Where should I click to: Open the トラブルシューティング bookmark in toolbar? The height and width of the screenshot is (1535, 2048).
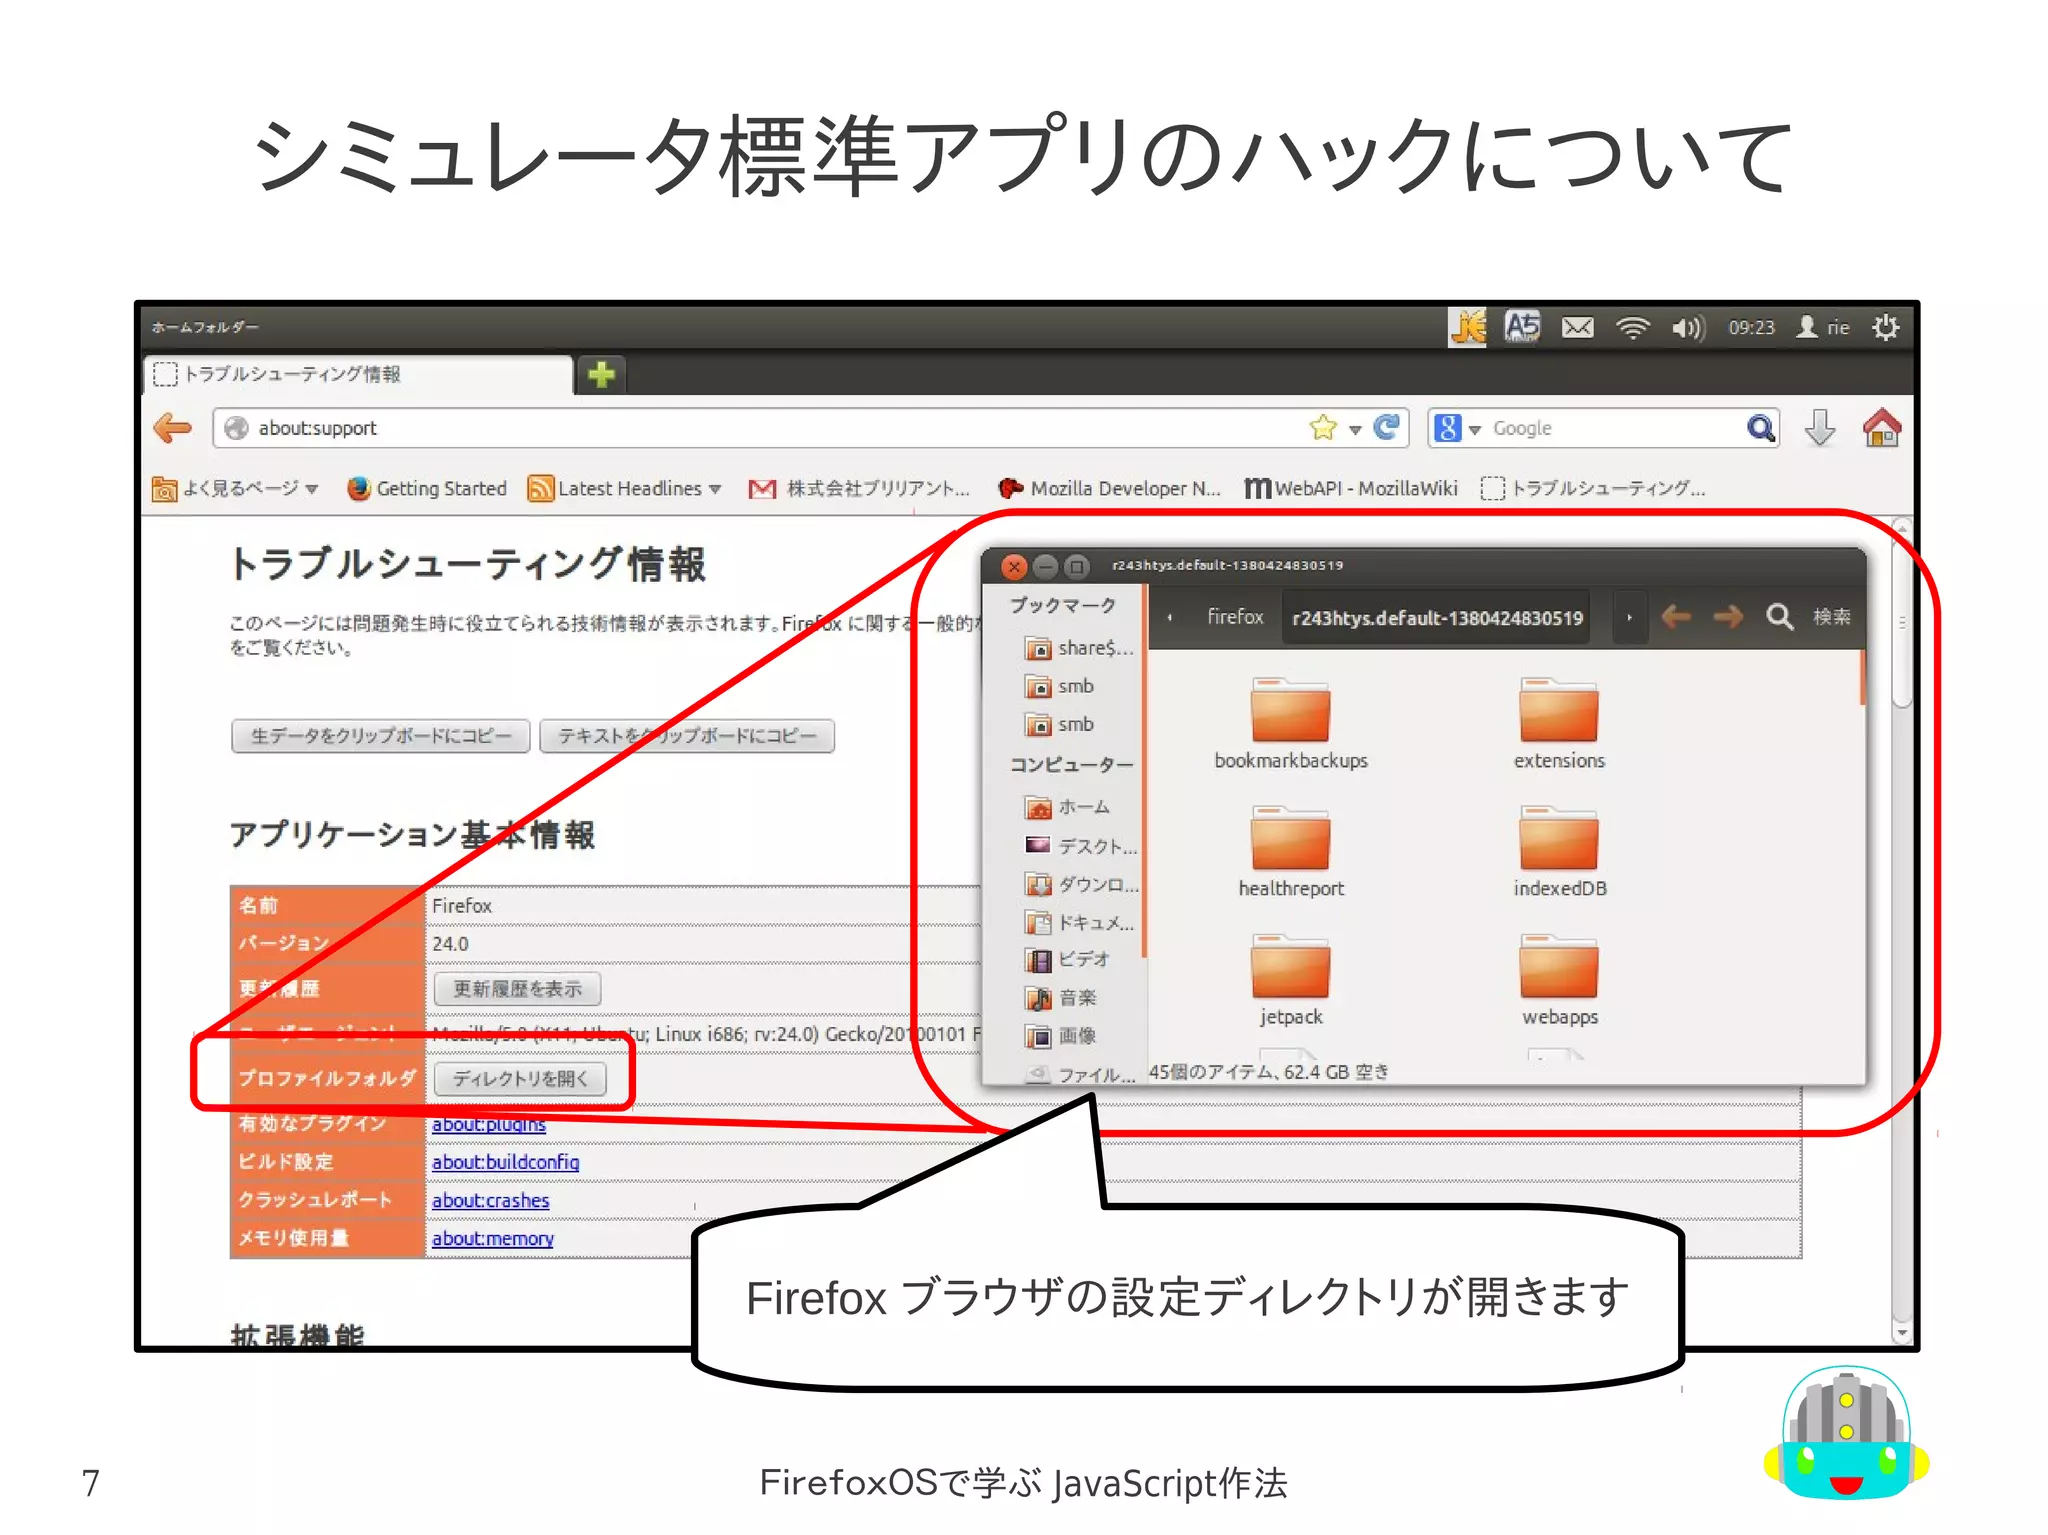1594,488
